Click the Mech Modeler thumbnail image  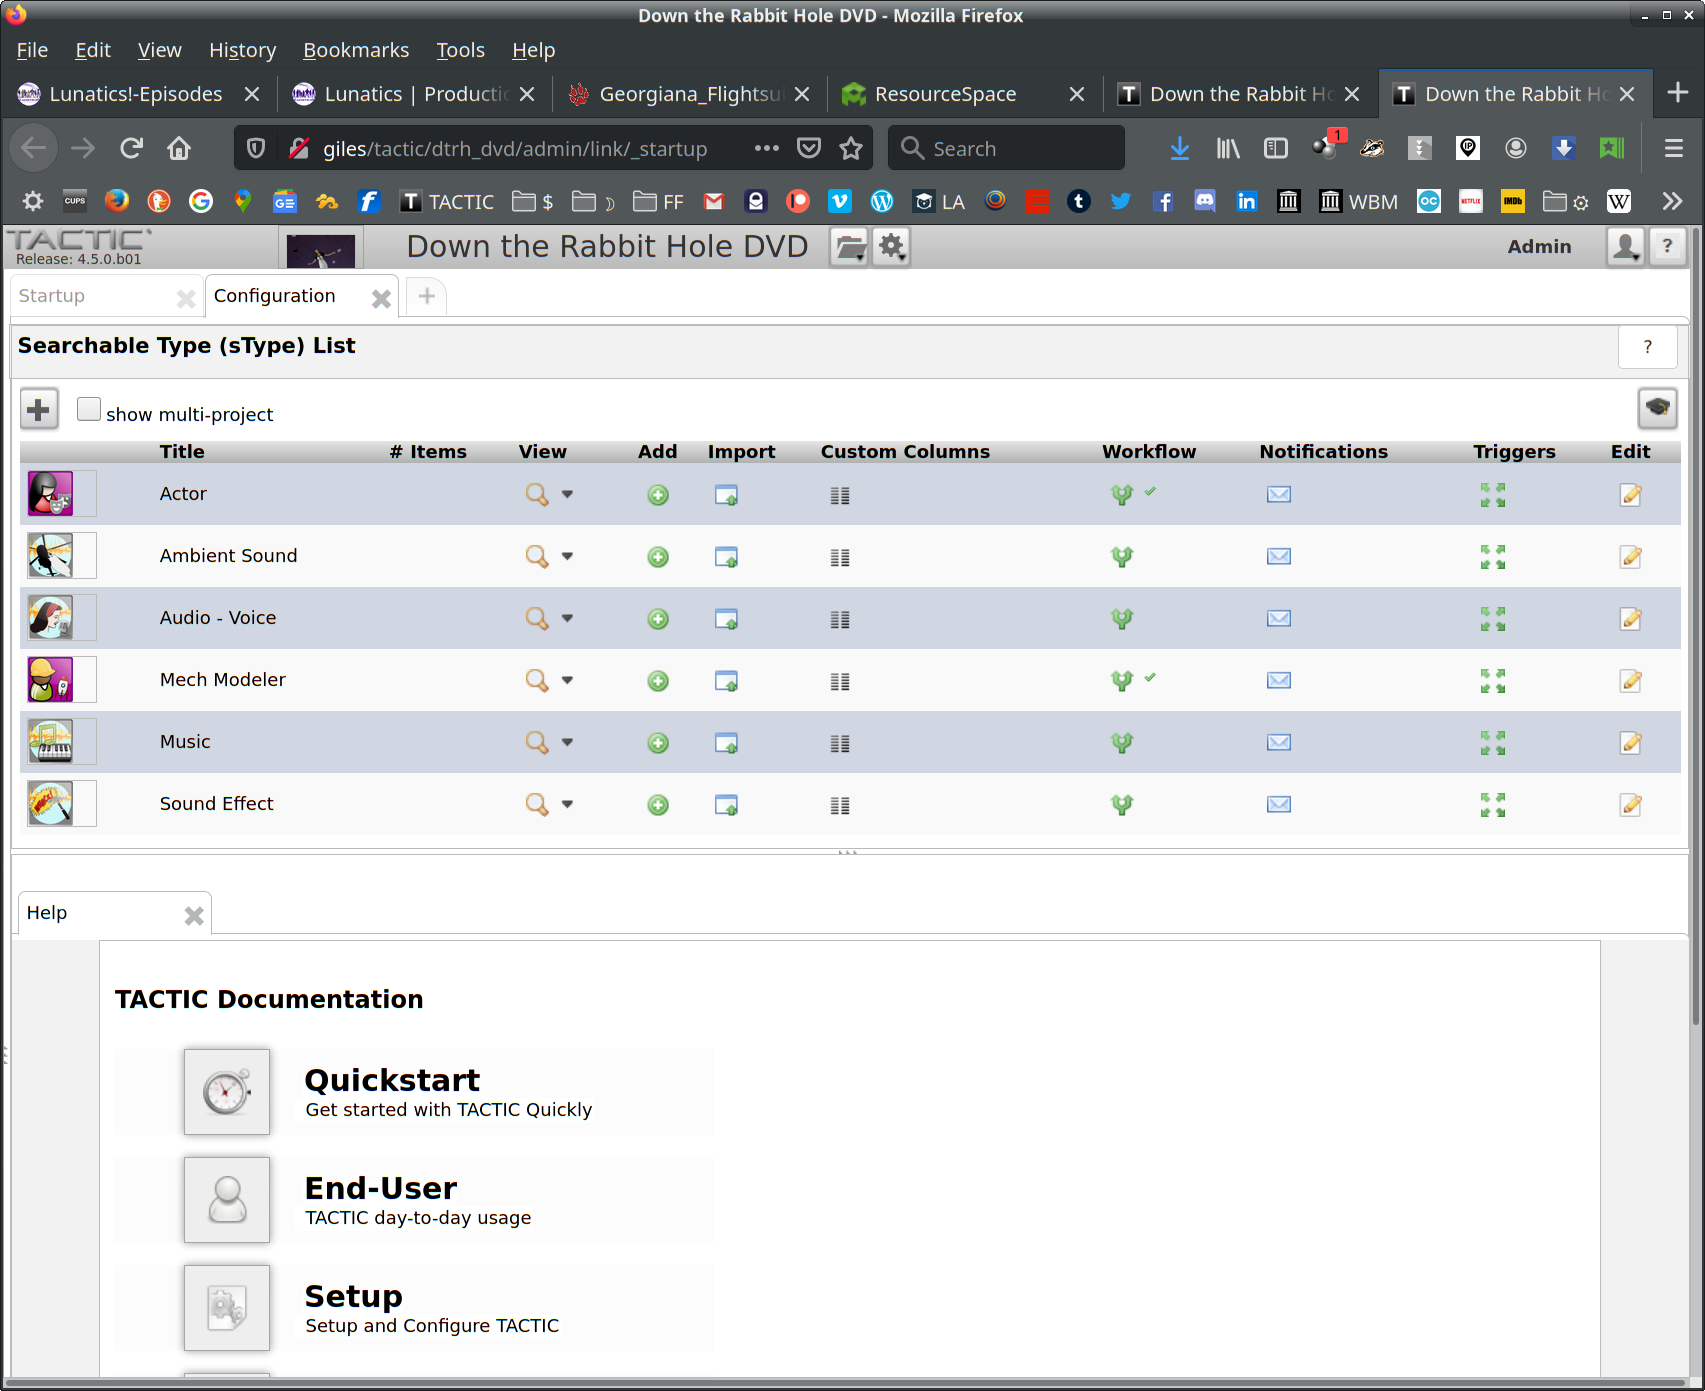click(x=50, y=680)
